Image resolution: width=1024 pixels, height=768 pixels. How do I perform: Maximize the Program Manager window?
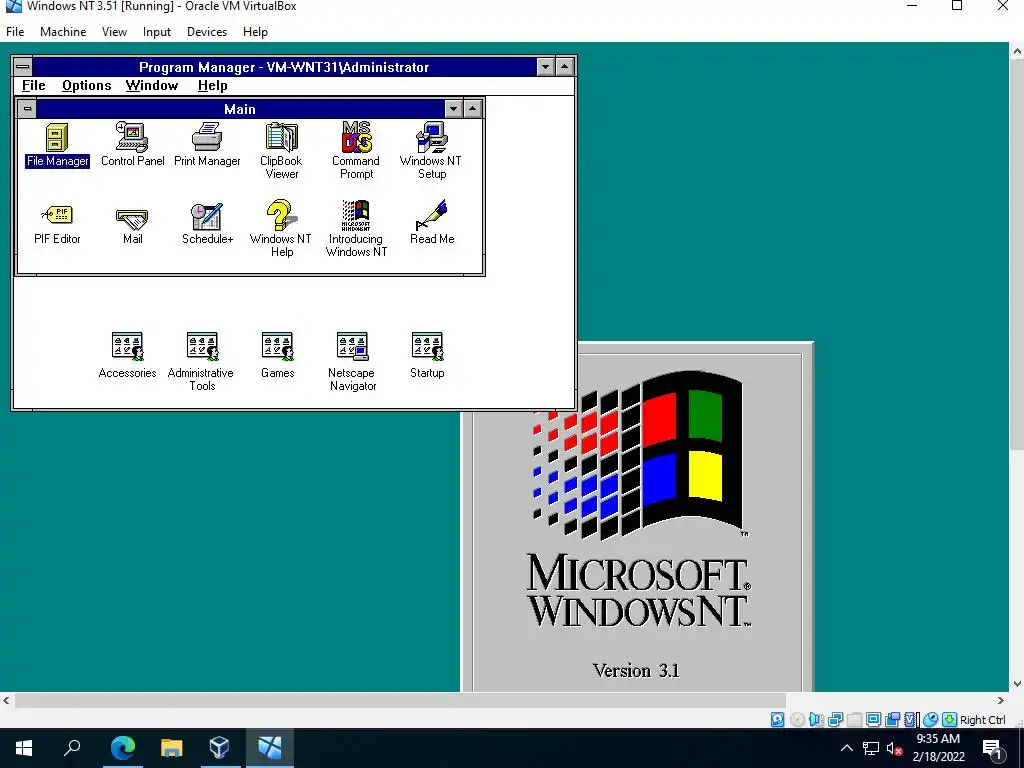coord(564,67)
